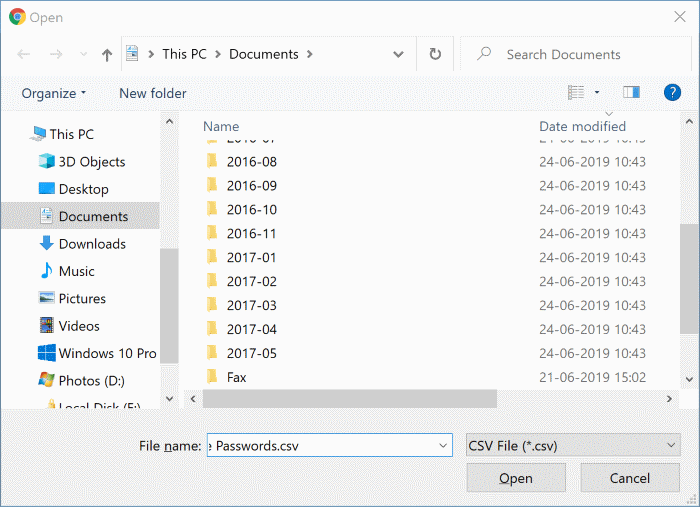
Task: Select the Fax folder
Action: pos(236,377)
